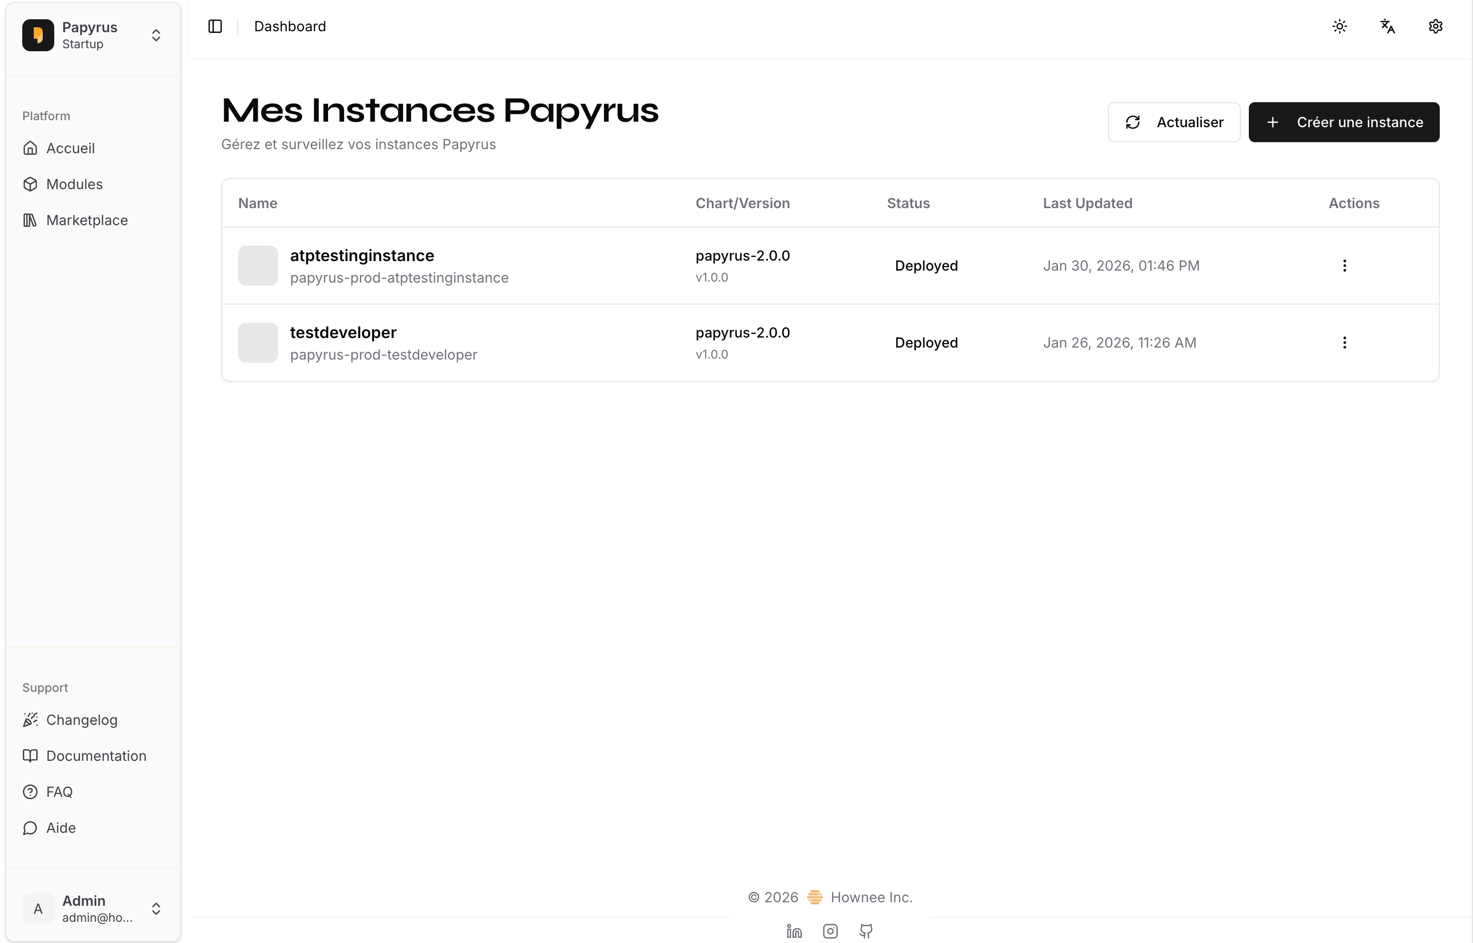Open actions dropdown for testdeveloper row
Image resolution: width=1473 pixels, height=943 pixels.
(x=1344, y=342)
